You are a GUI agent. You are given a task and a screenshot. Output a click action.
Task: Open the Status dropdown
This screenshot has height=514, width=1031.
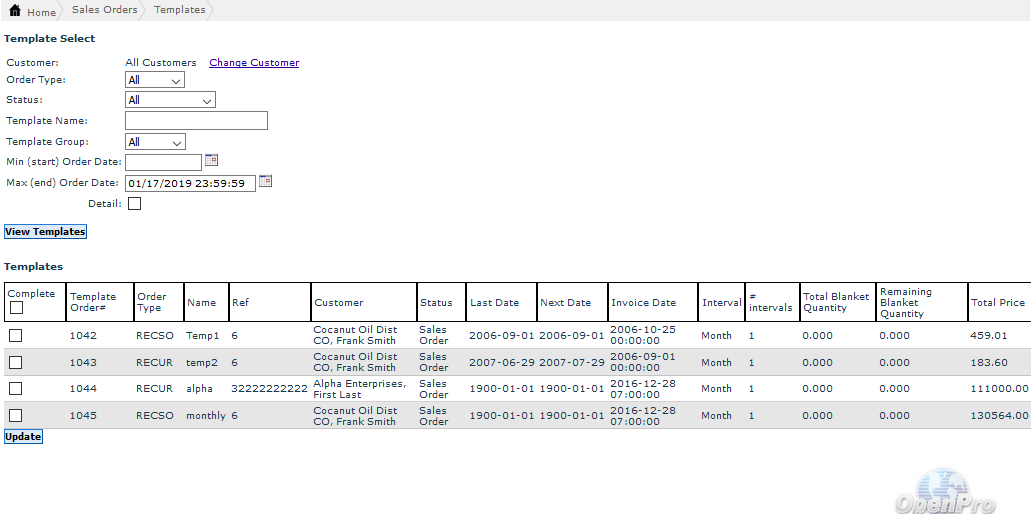coord(170,100)
